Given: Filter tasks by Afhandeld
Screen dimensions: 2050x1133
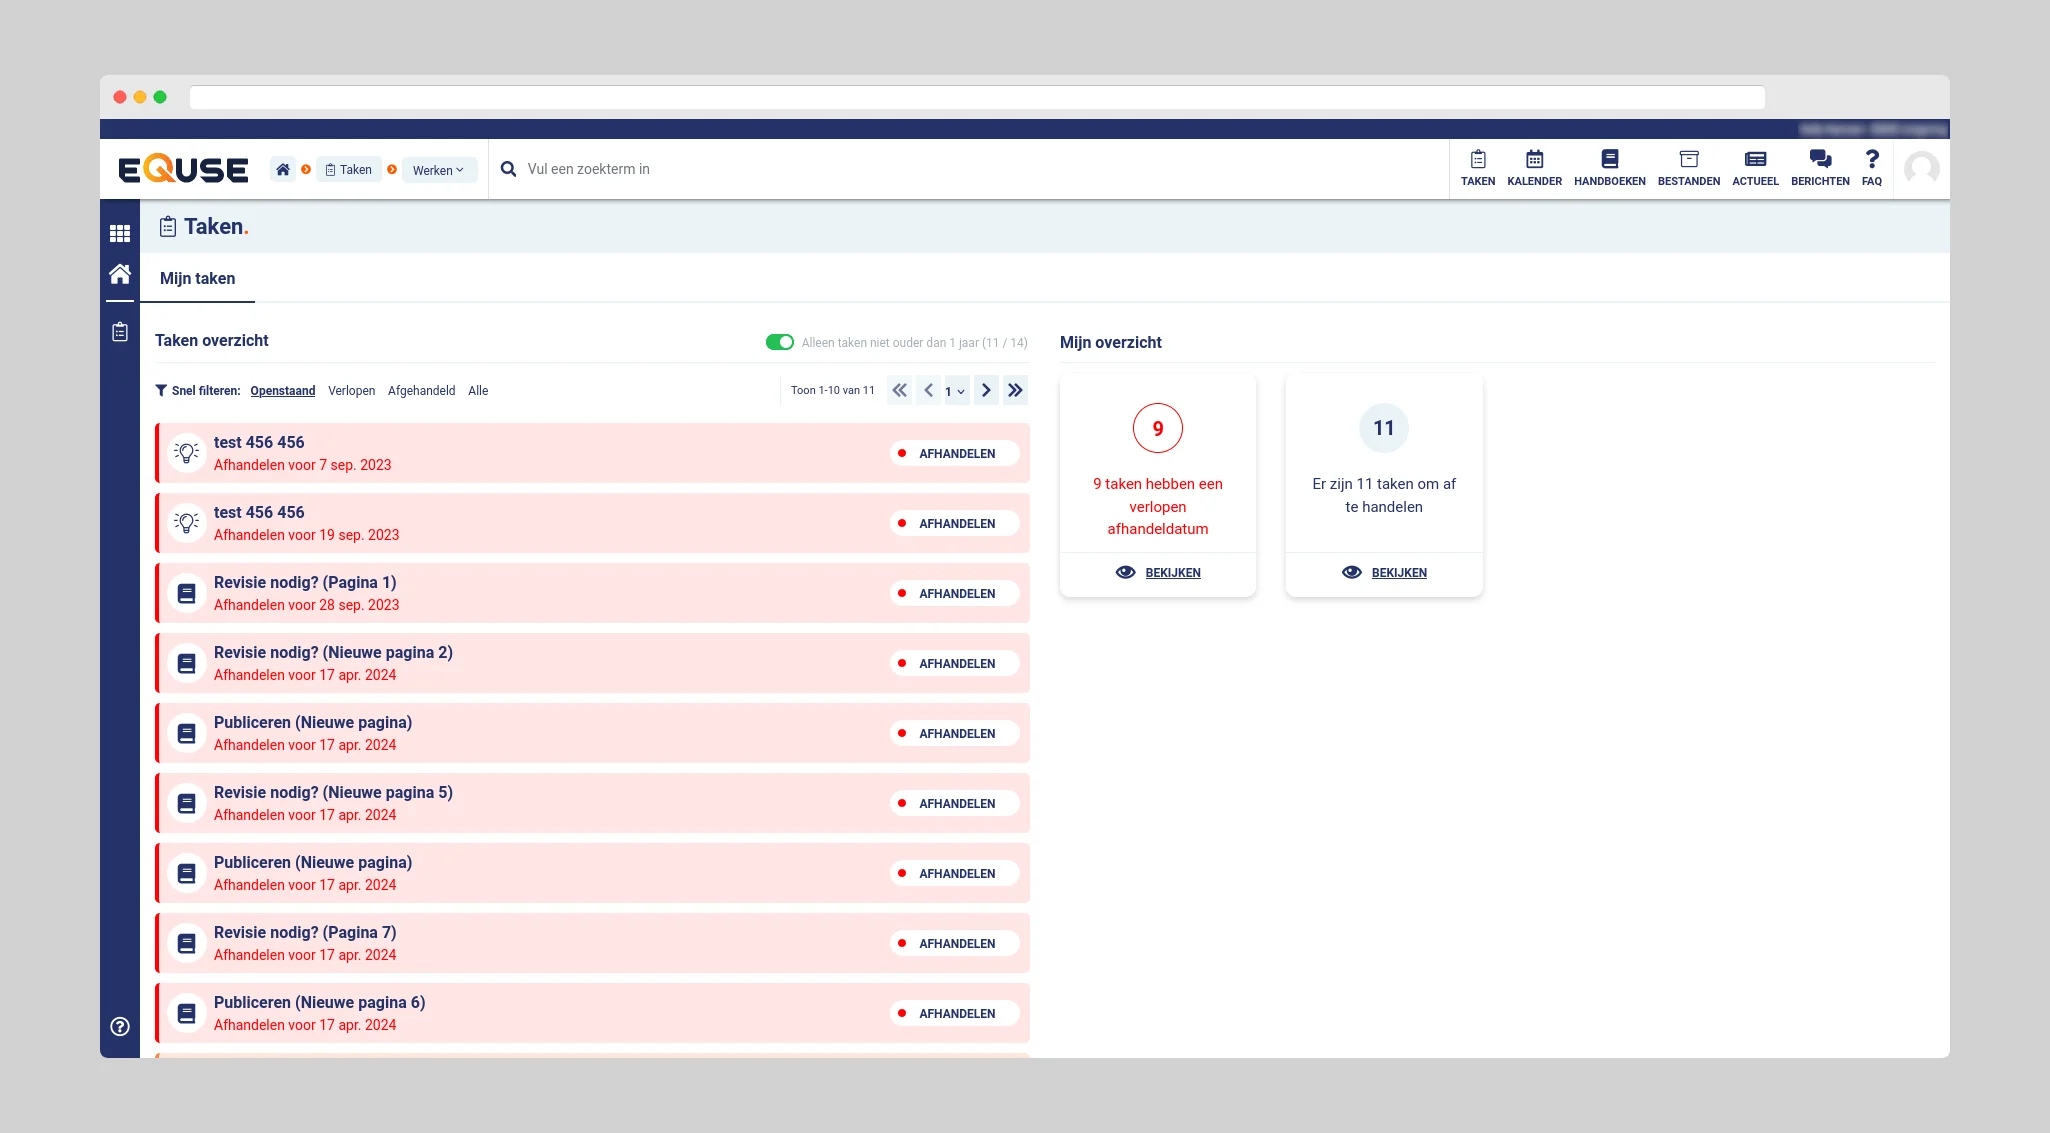Looking at the screenshot, I should click(421, 391).
